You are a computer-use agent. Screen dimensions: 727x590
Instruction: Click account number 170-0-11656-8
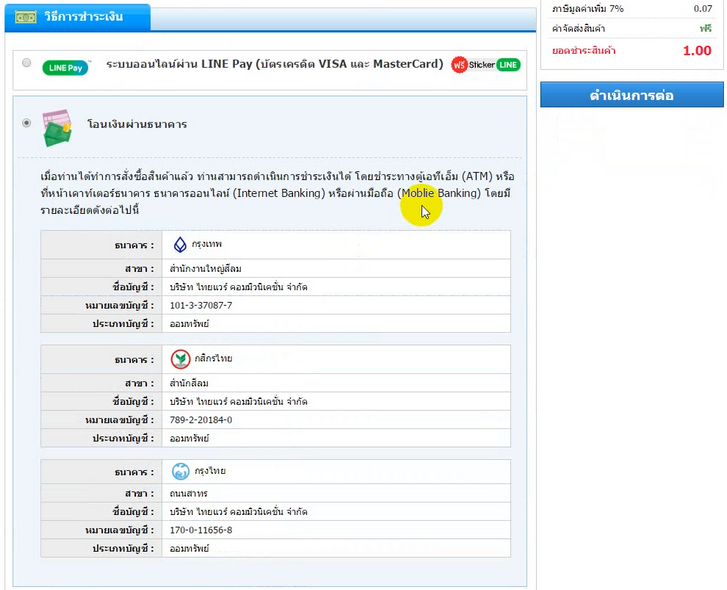coord(201,530)
